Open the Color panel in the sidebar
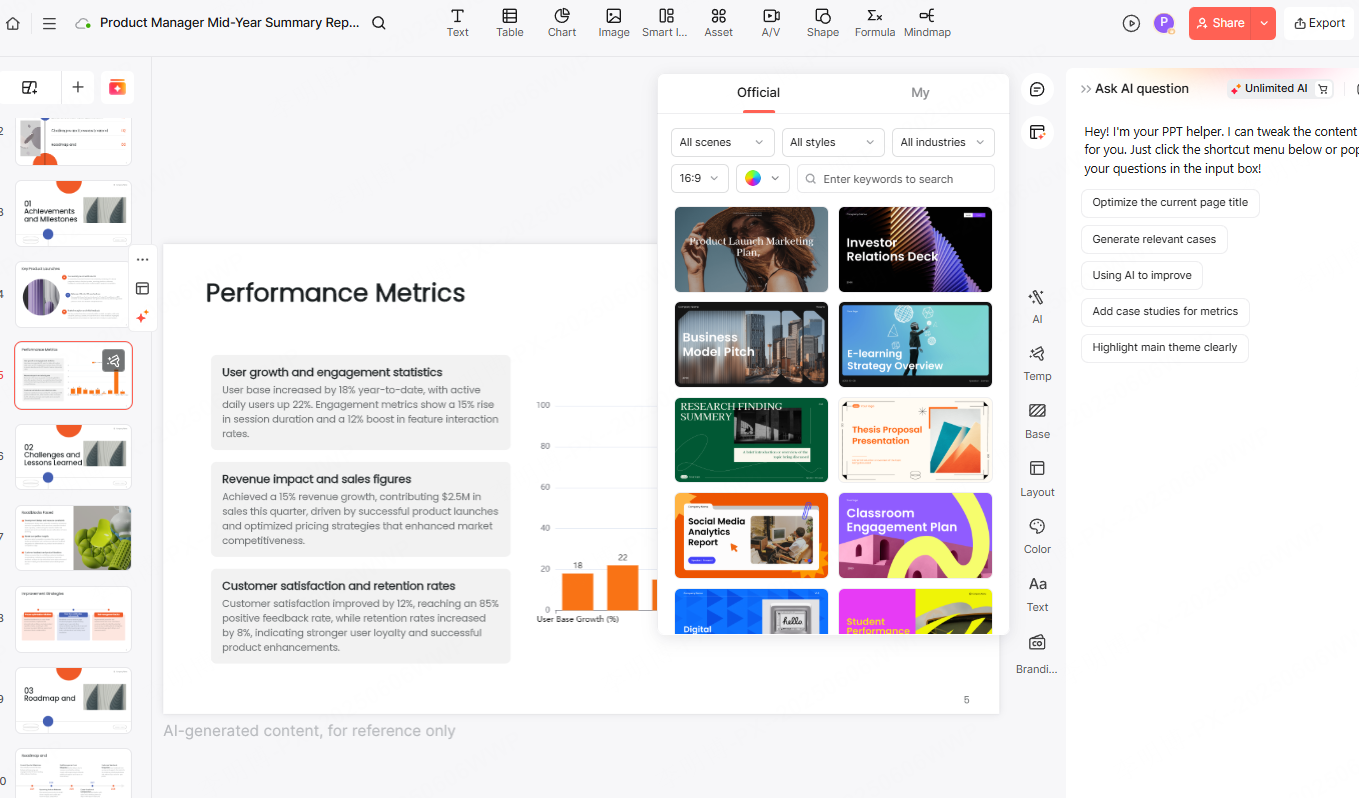Viewport: 1359px width, 798px height. coord(1037,535)
